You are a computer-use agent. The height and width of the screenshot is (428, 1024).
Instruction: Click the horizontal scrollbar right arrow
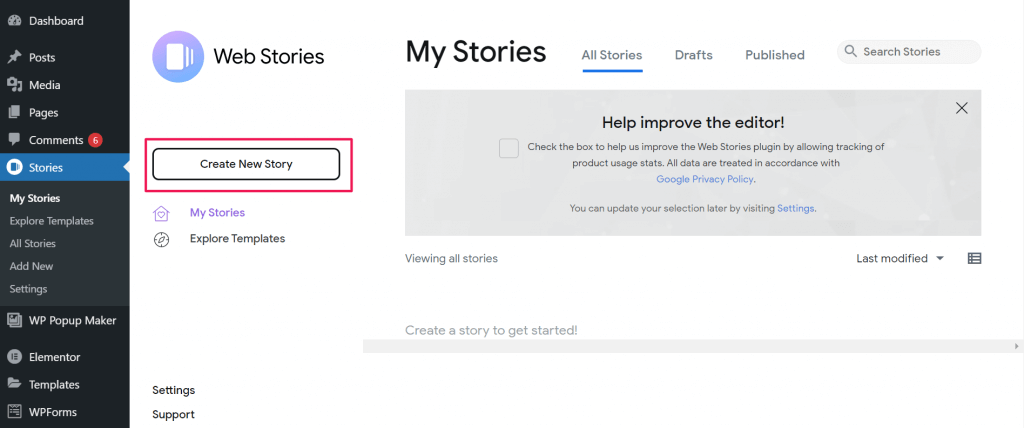coord(1017,346)
